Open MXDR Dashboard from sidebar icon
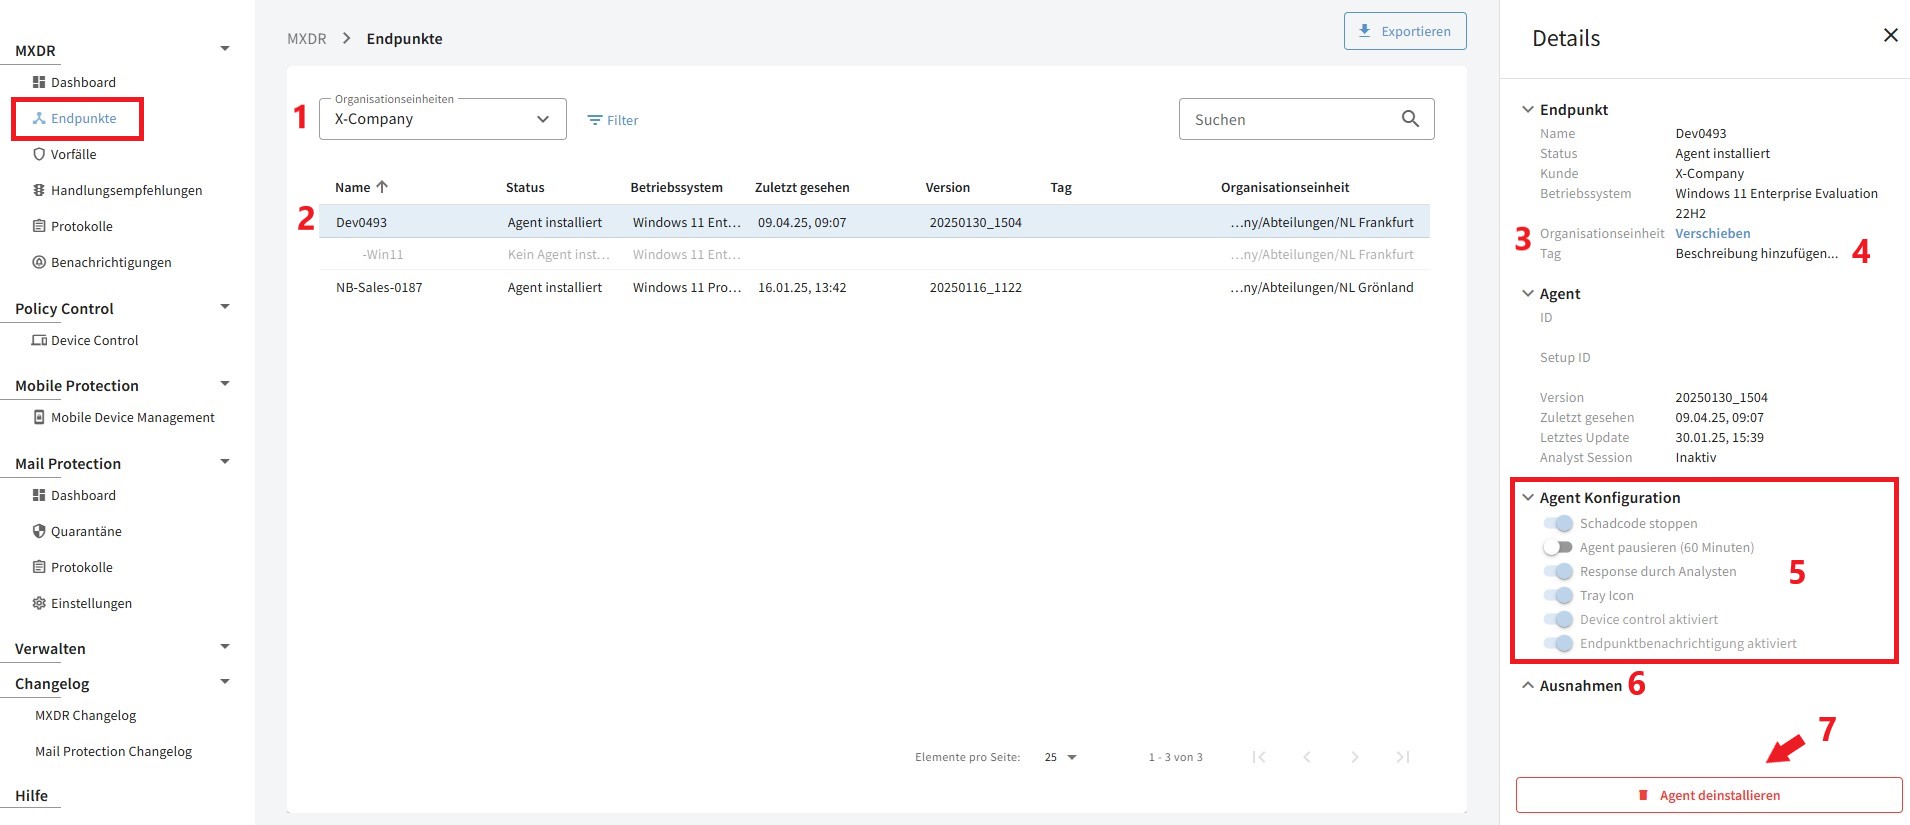Viewport: 1910px width, 825px height. (x=74, y=82)
